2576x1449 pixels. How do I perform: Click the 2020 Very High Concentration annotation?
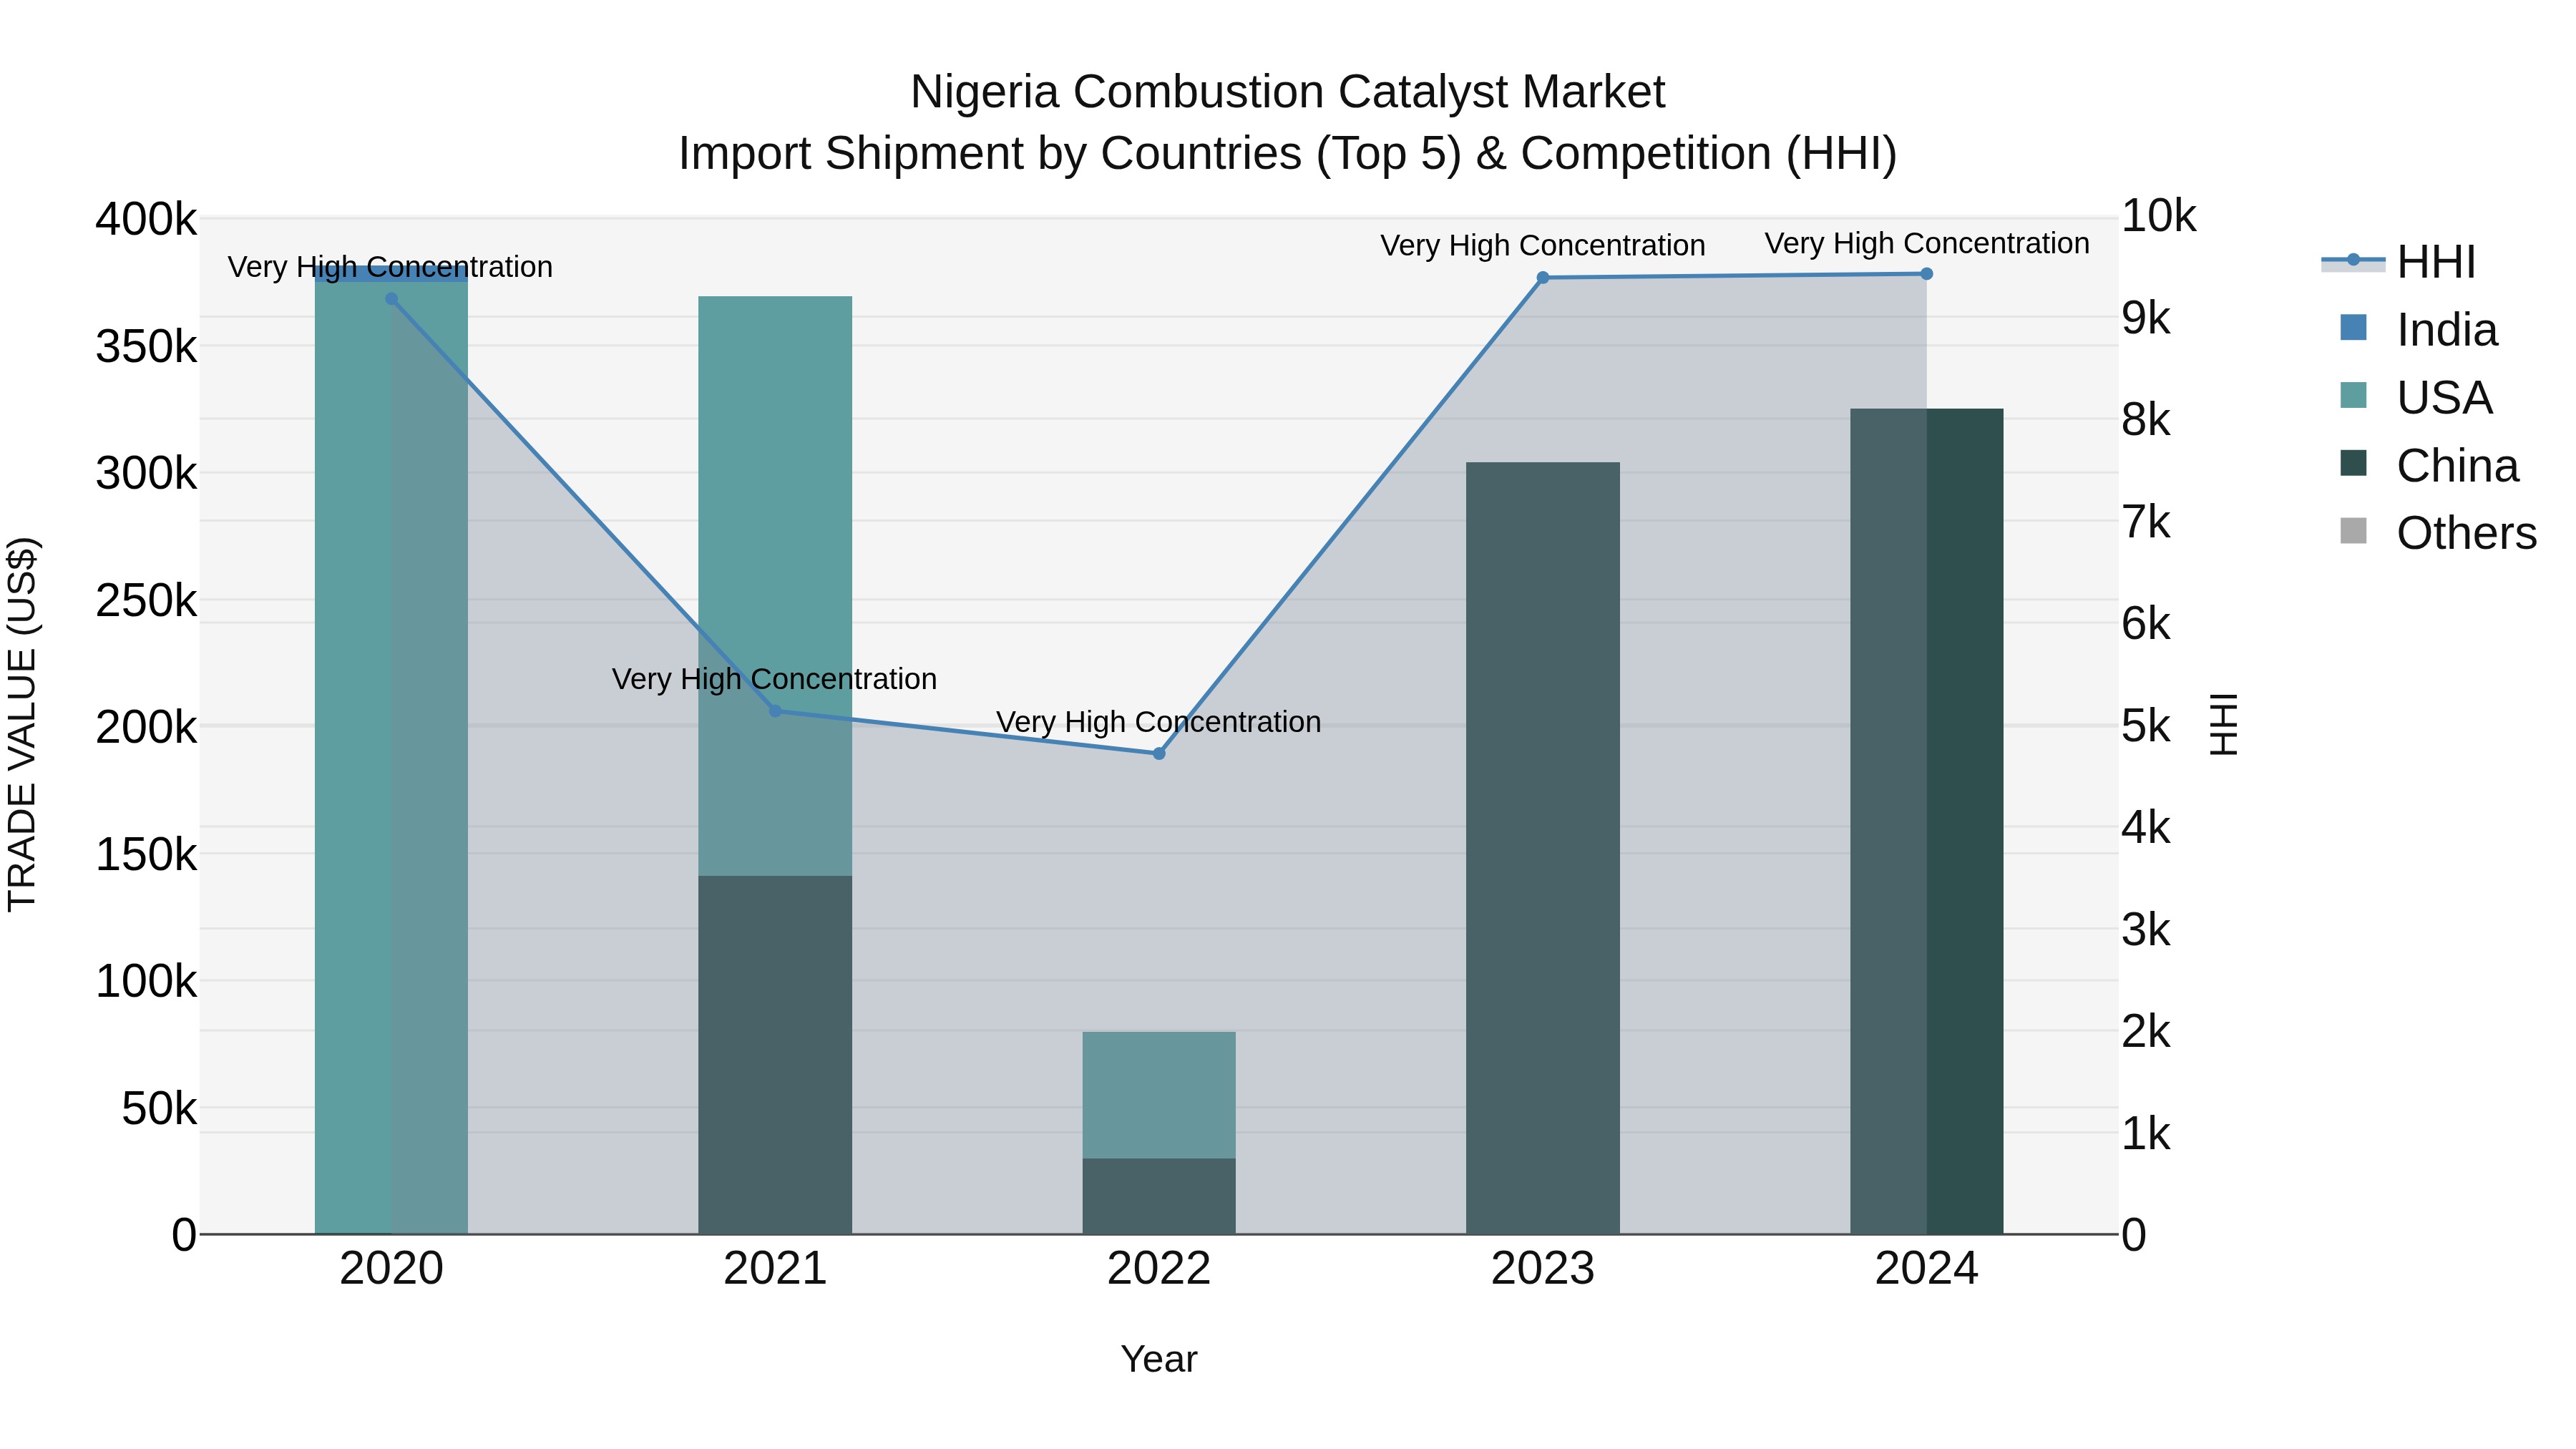pos(390,267)
